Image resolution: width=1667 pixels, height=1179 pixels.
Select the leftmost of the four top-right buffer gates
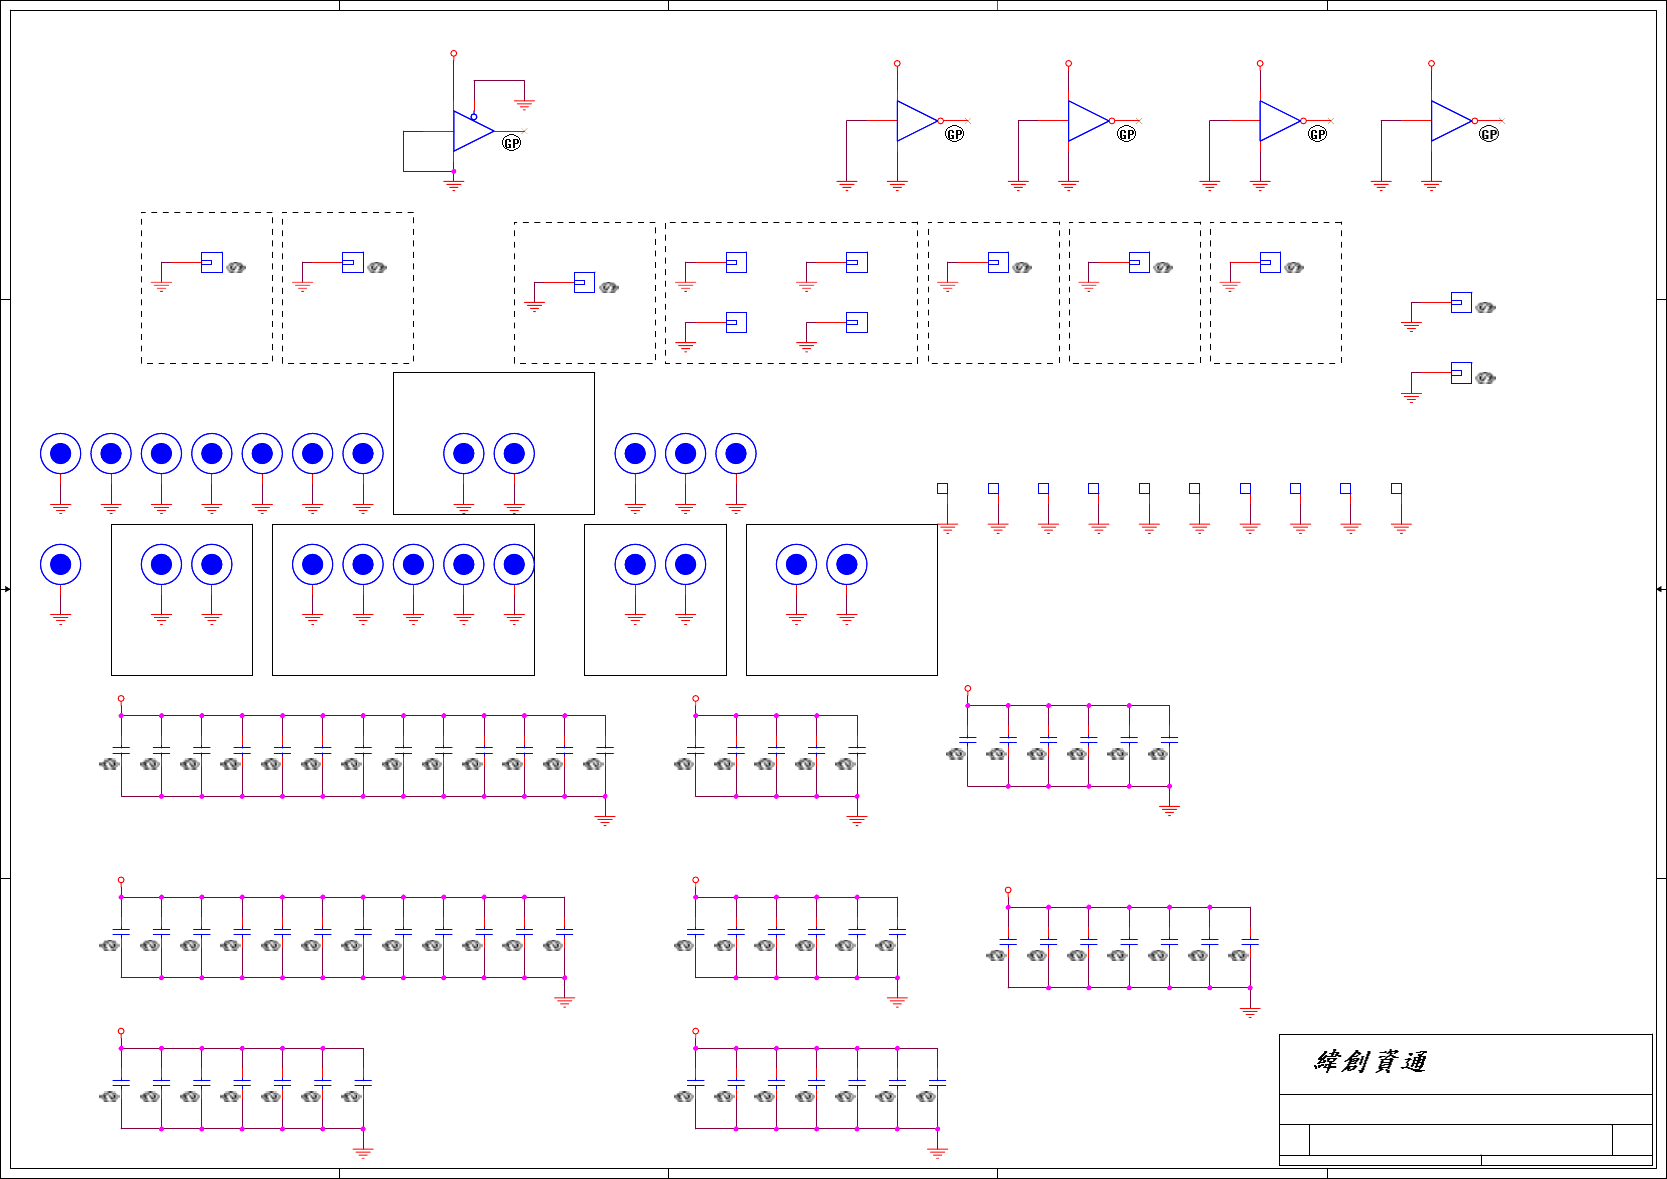click(x=918, y=121)
